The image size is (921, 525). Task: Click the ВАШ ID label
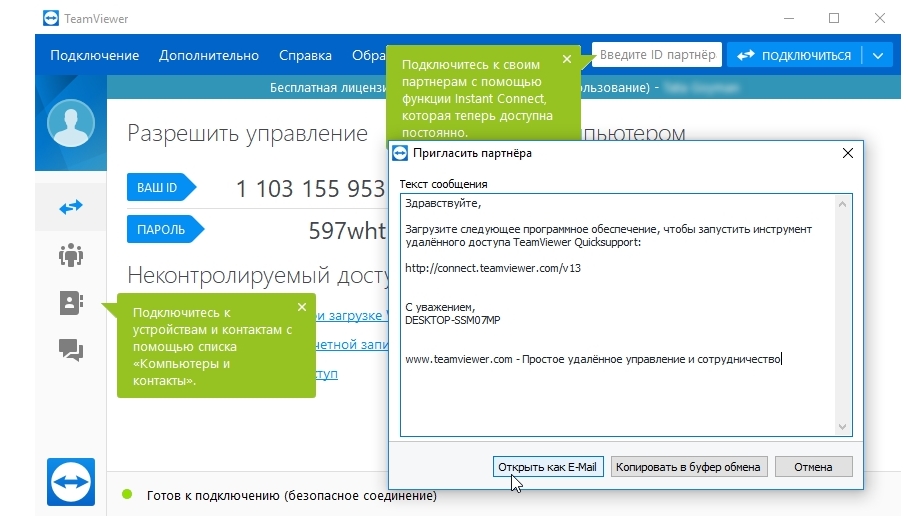(161, 187)
